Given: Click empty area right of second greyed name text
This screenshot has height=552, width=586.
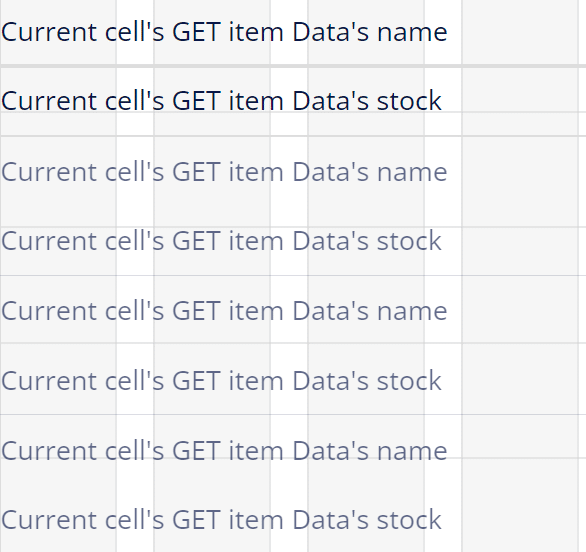Looking at the screenshot, I should [x=520, y=311].
